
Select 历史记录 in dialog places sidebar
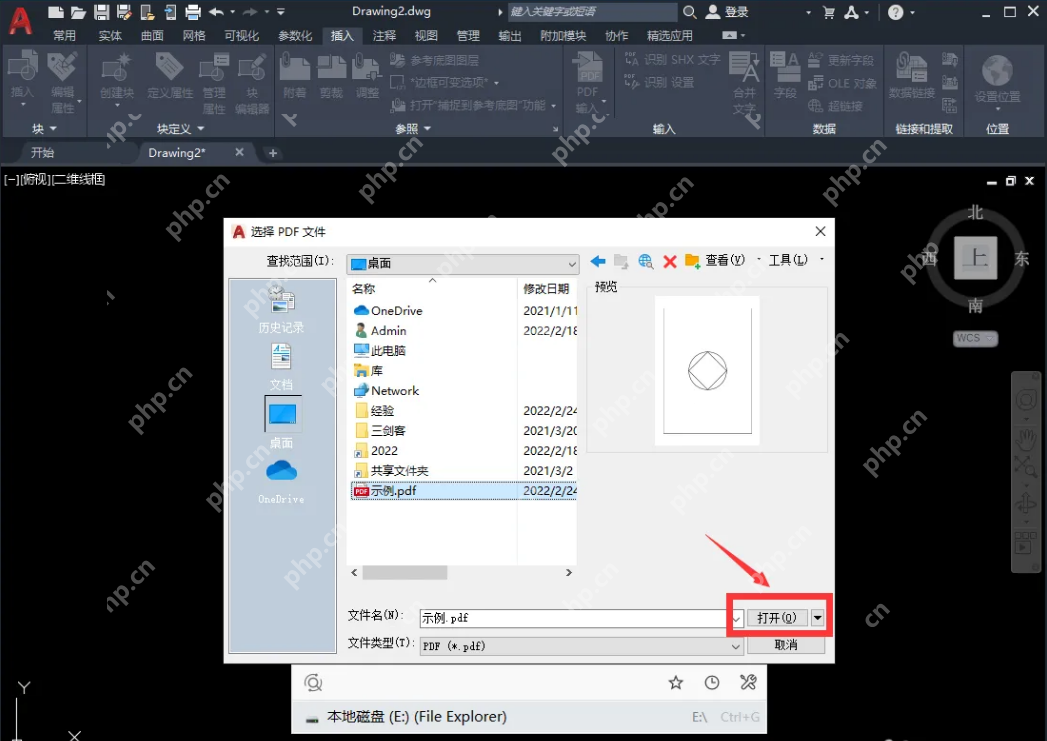281,310
